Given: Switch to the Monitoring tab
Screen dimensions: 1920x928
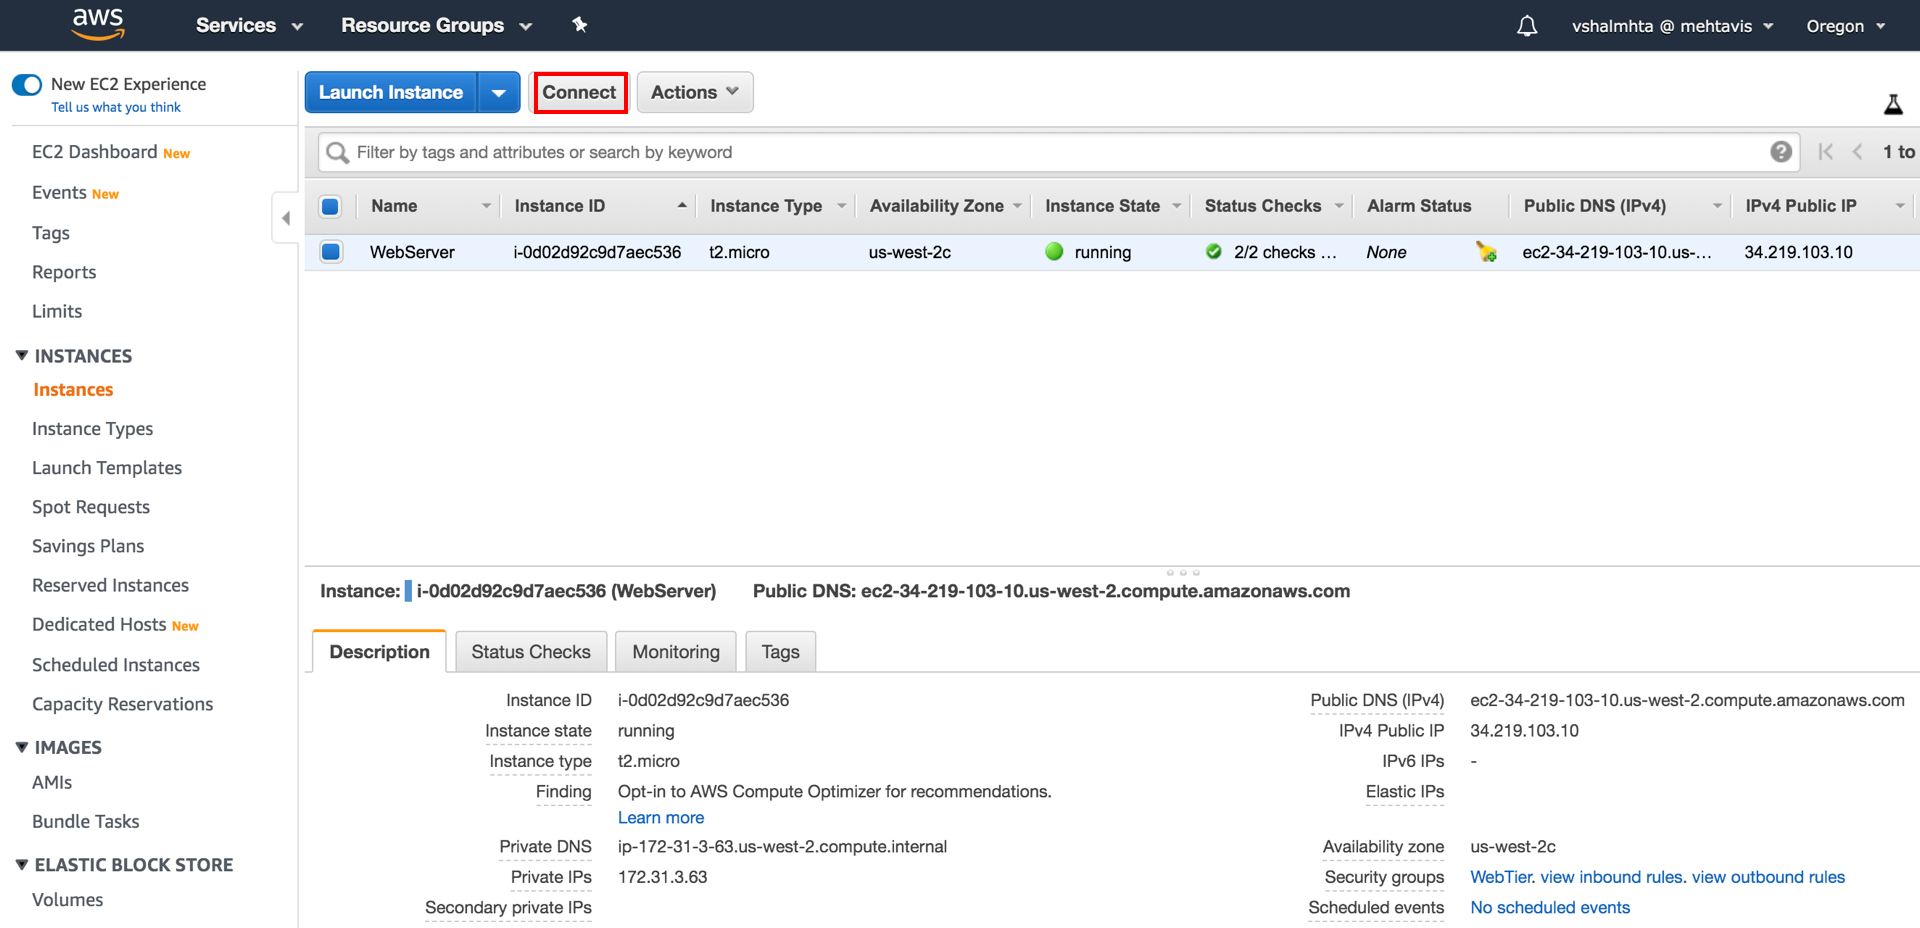Looking at the screenshot, I should 676,652.
